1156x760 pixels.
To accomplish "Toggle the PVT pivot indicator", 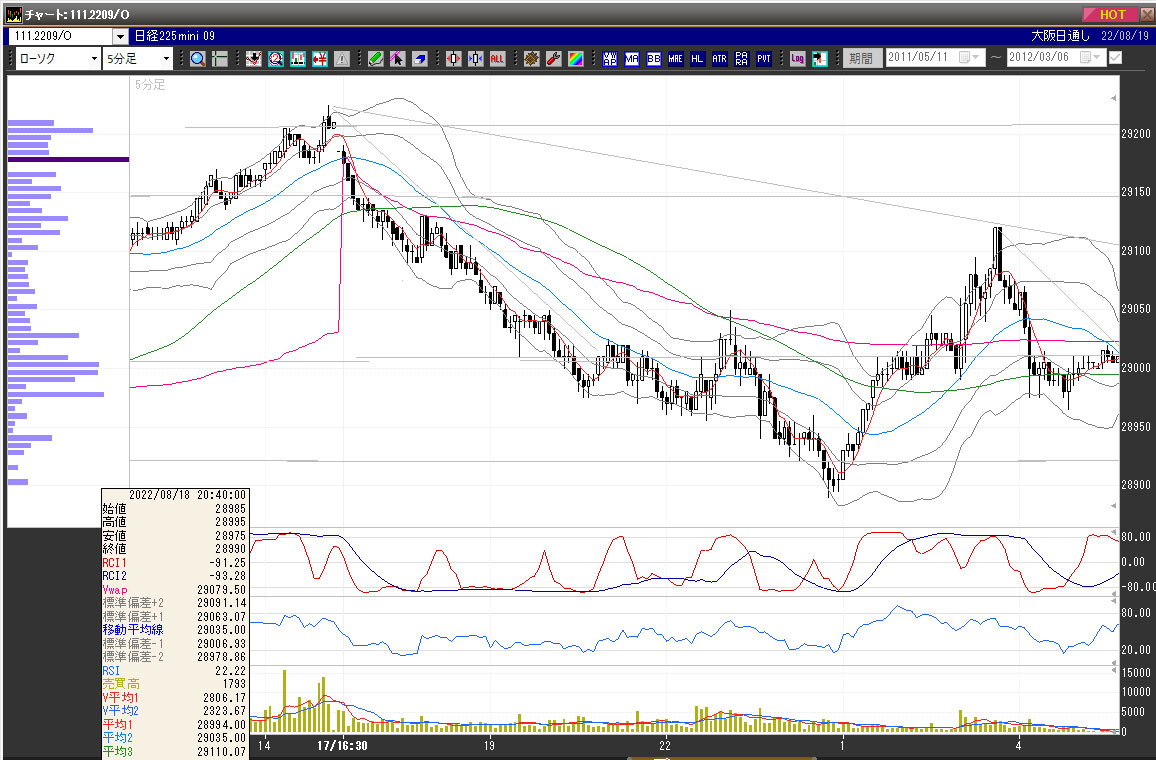I will click(x=764, y=59).
